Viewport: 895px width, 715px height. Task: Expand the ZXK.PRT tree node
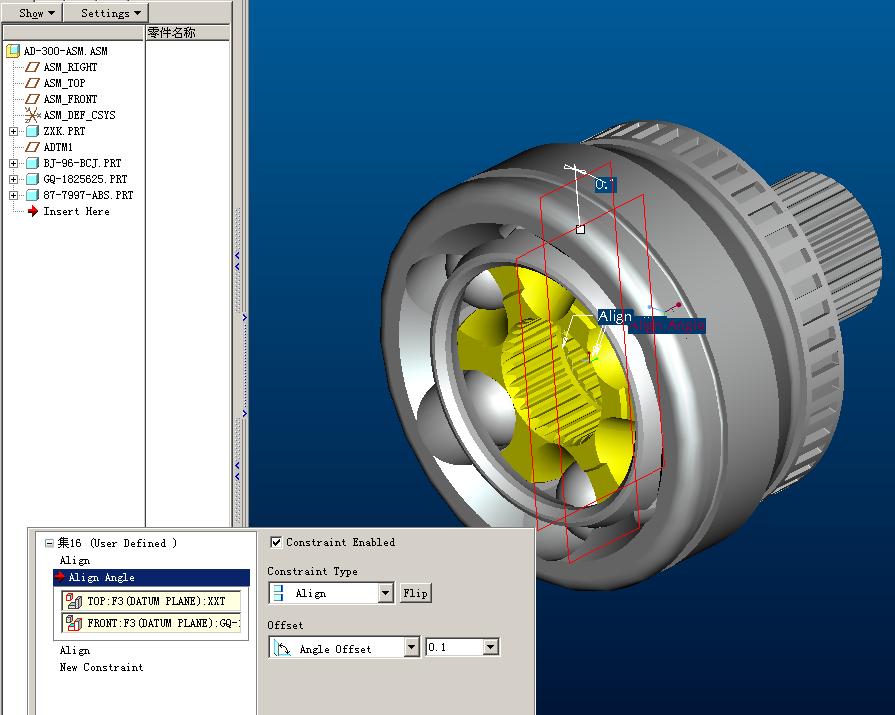click(13, 131)
